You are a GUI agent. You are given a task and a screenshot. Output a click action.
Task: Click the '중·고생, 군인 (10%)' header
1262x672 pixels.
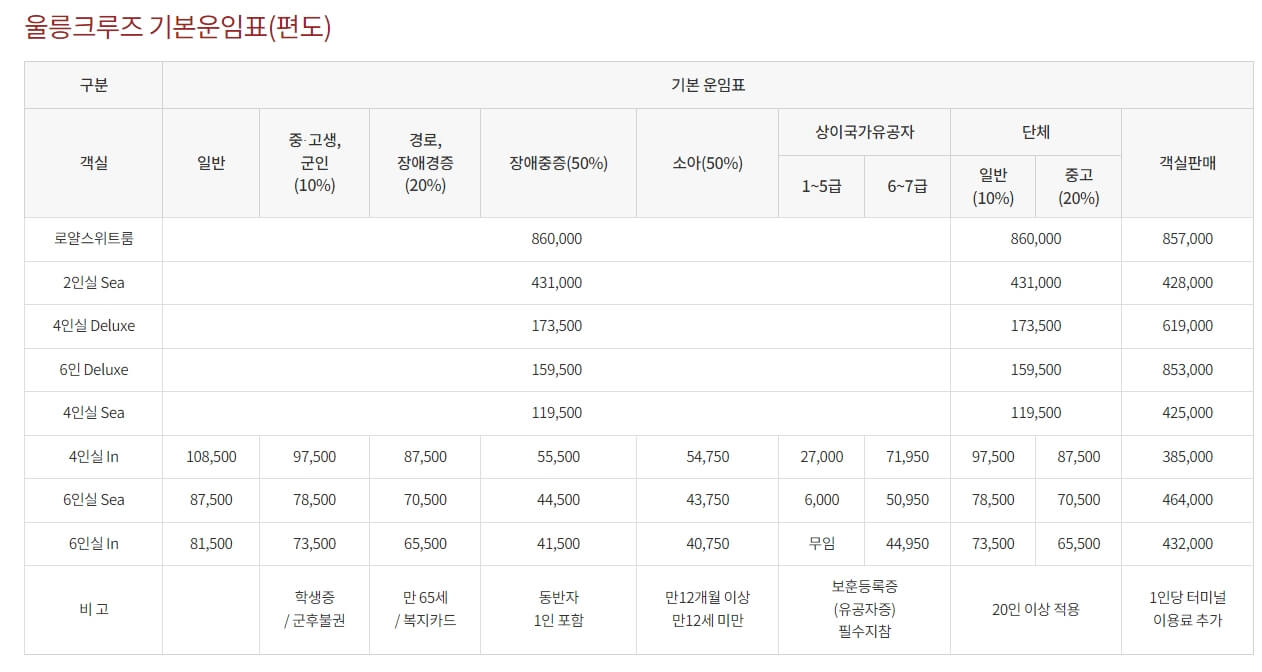pyautogui.click(x=315, y=163)
